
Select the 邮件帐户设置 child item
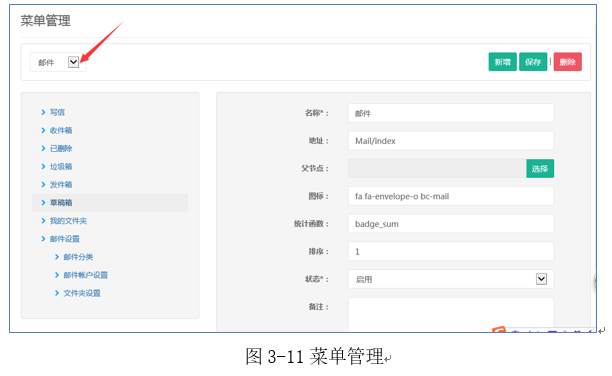[86, 275]
